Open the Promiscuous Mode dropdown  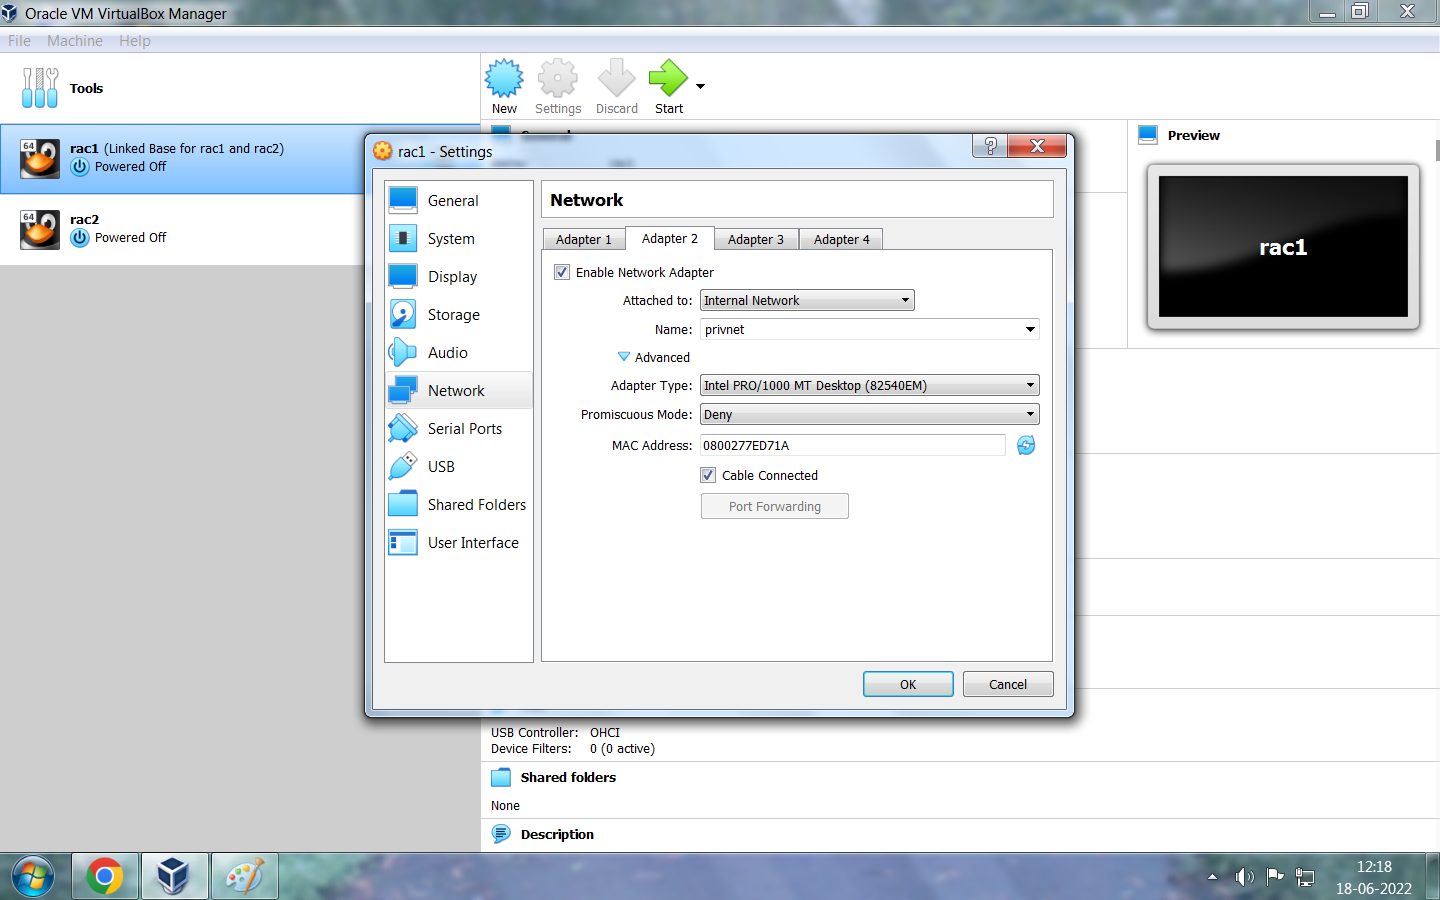869,415
